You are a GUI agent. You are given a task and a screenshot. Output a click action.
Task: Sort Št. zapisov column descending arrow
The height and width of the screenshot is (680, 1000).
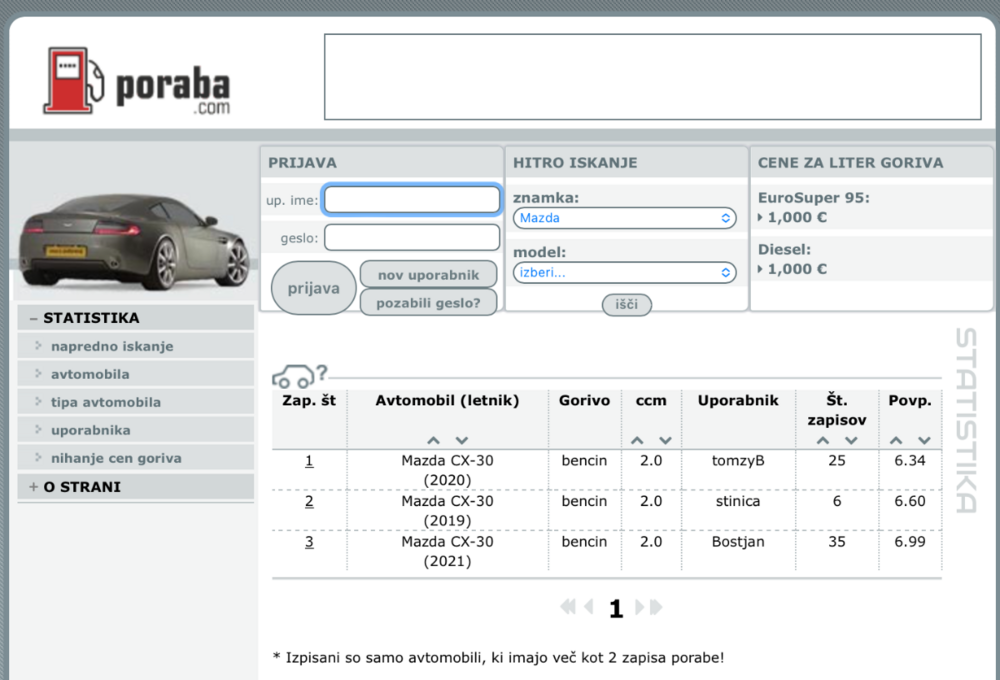(851, 440)
